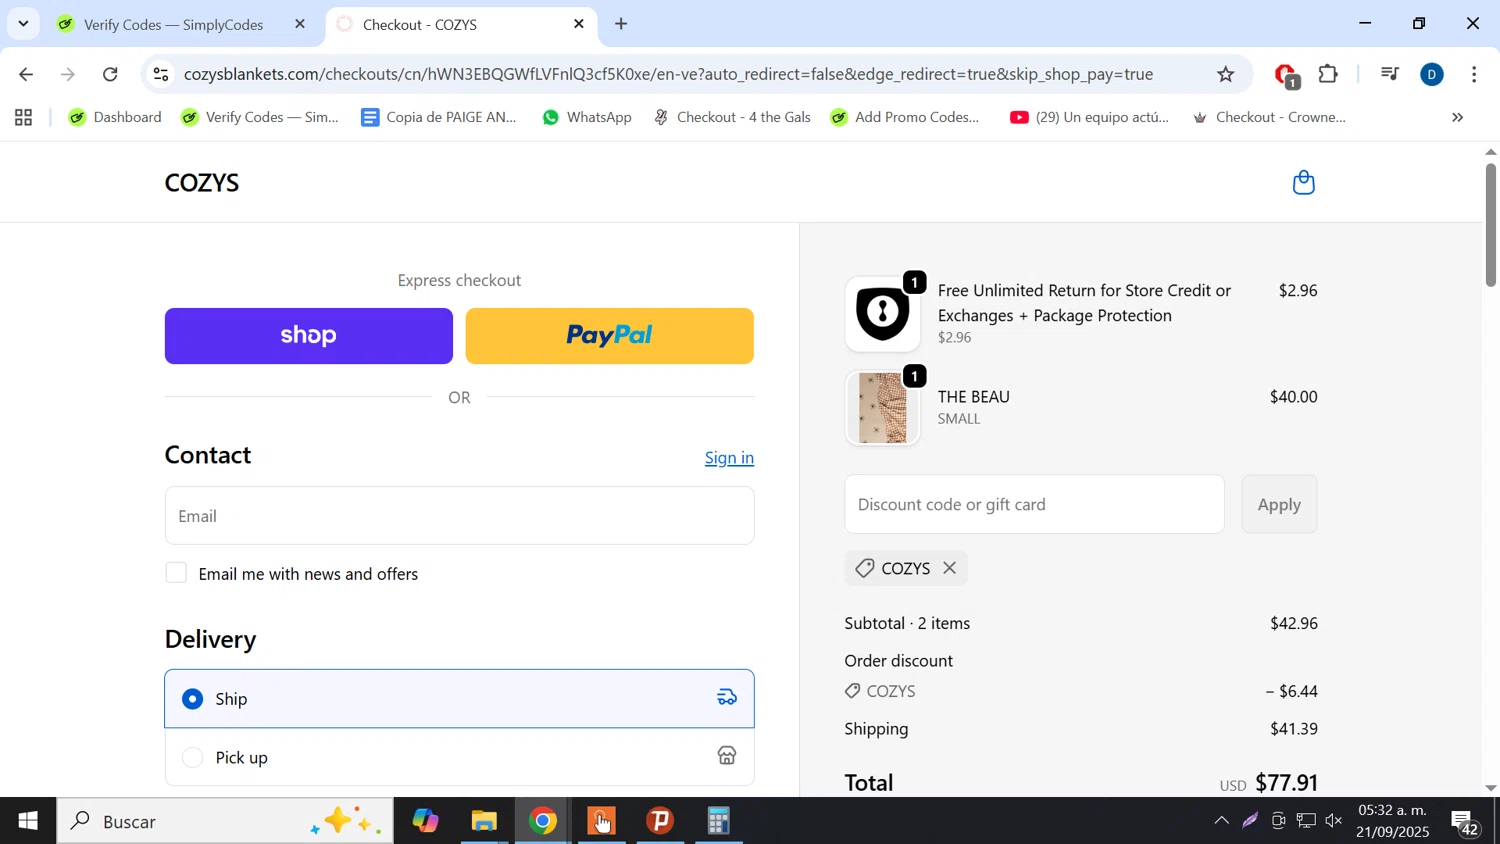Viewport: 1500px width, 844px height.
Task: Open the tab search dropdown arrow
Action: click(x=23, y=24)
